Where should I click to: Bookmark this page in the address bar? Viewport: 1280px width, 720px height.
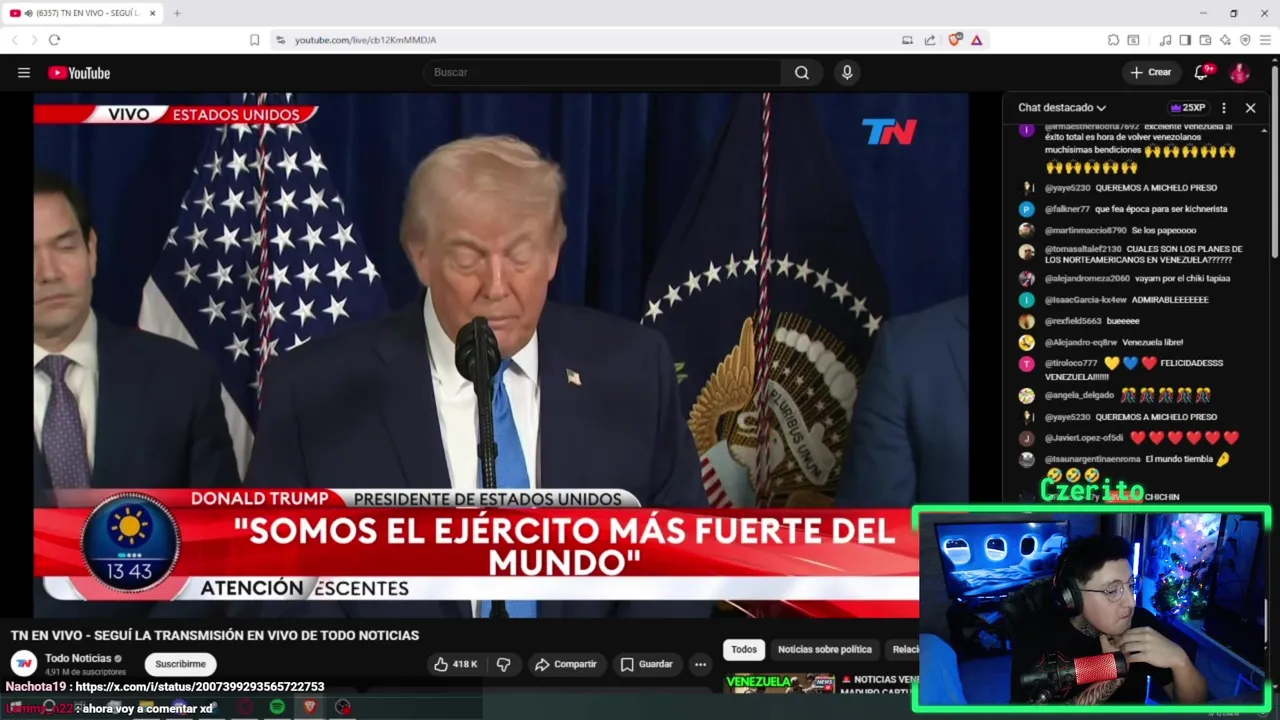pyautogui.click(x=254, y=40)
